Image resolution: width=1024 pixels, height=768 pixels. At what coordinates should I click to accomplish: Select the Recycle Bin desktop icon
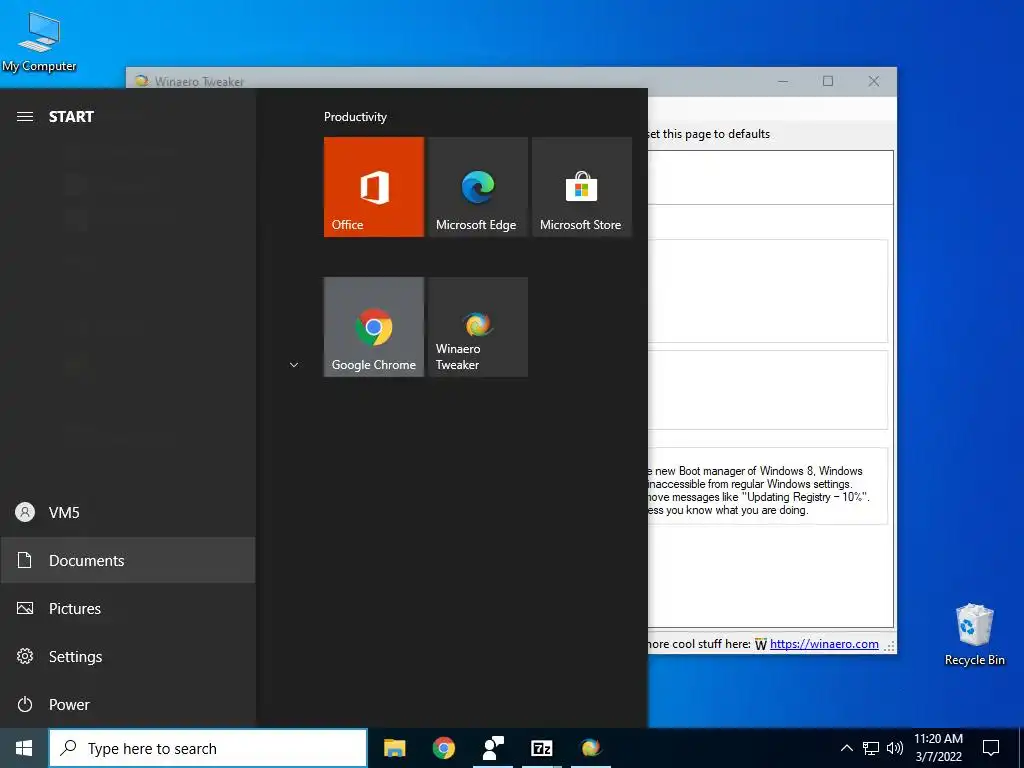[974, 635]
